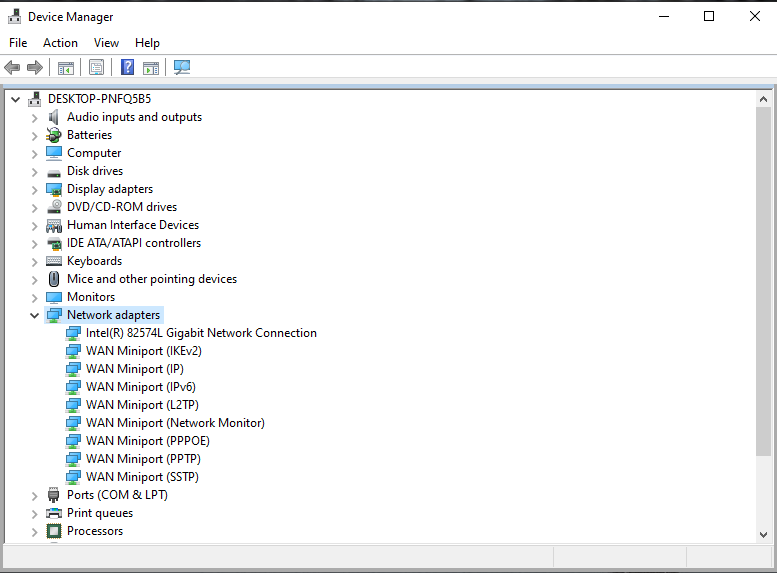Select the DVD/CD-ROM drives label
This screenshot has width=777, height=573.
[x=122, y=207]
